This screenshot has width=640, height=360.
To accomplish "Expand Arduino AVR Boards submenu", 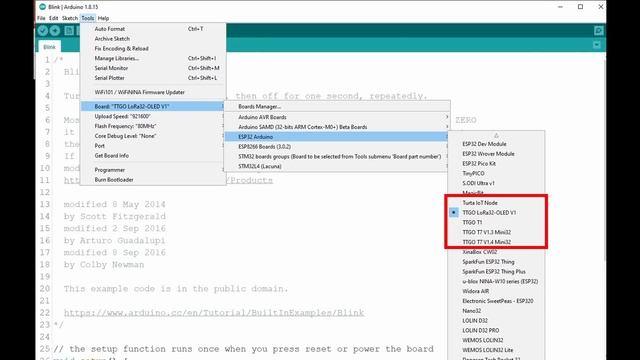I will 338,117.
